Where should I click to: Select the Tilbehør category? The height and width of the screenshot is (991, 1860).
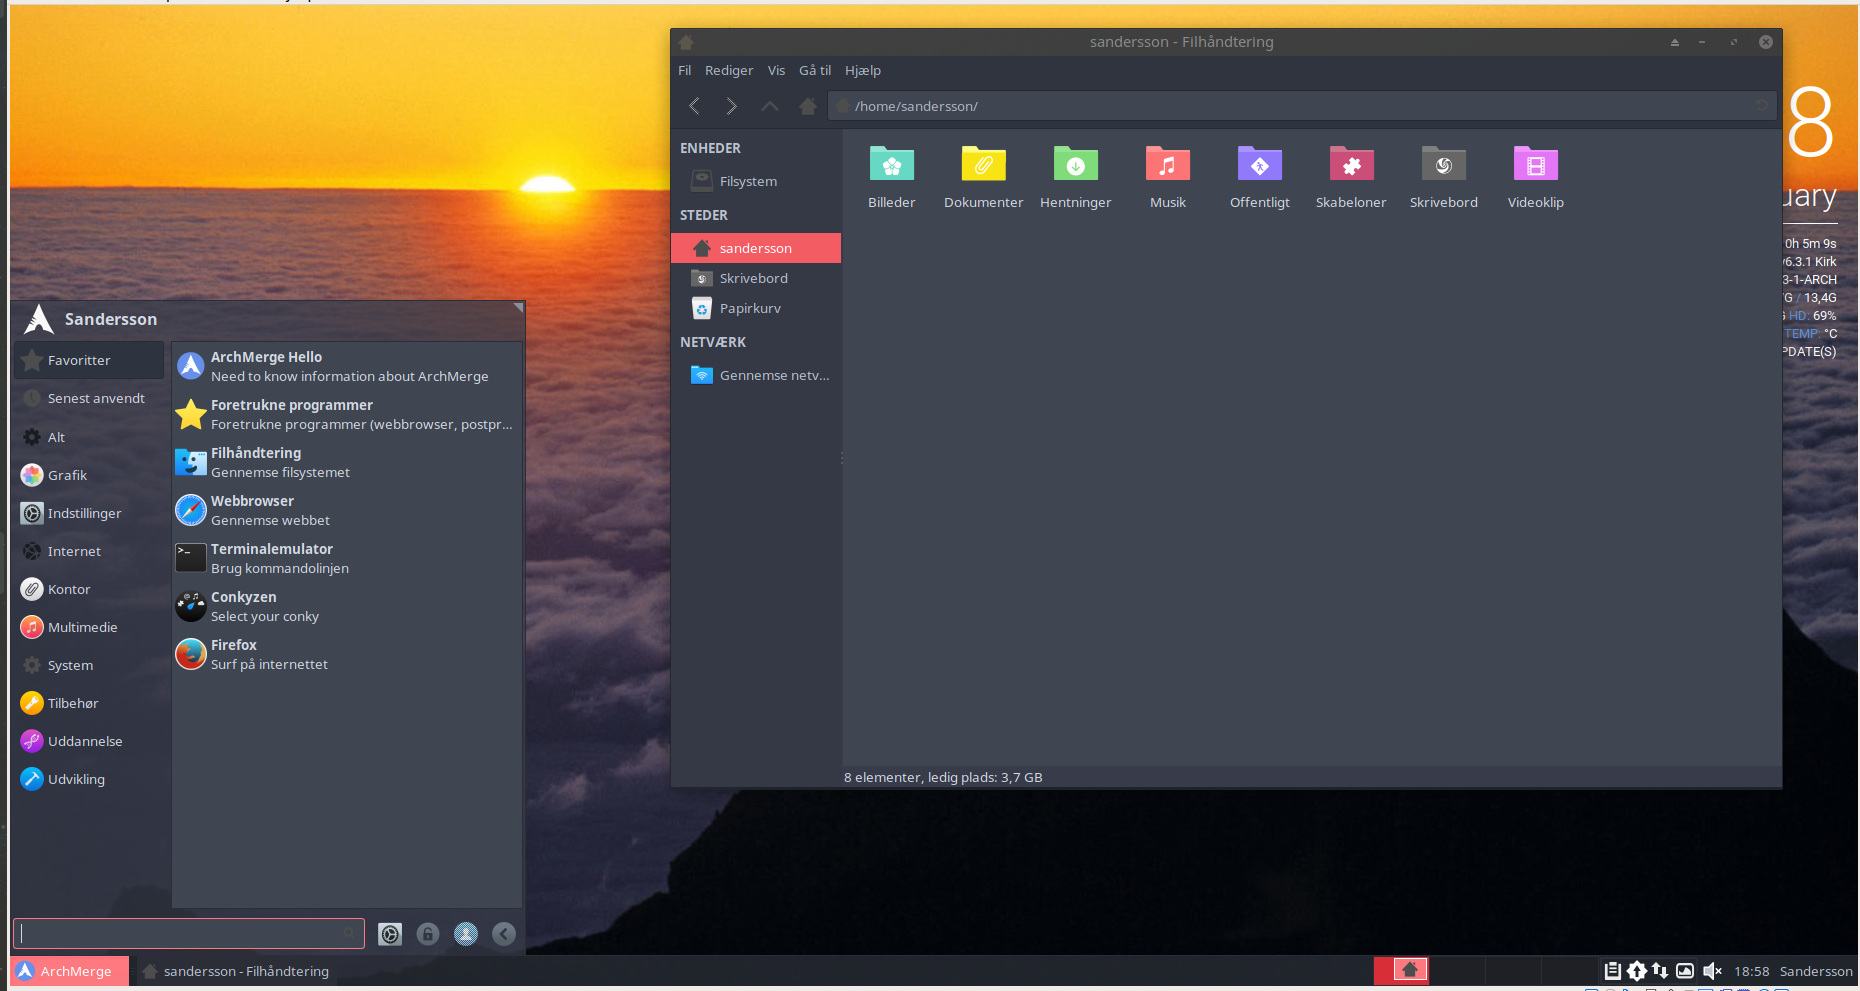(89, 703)
